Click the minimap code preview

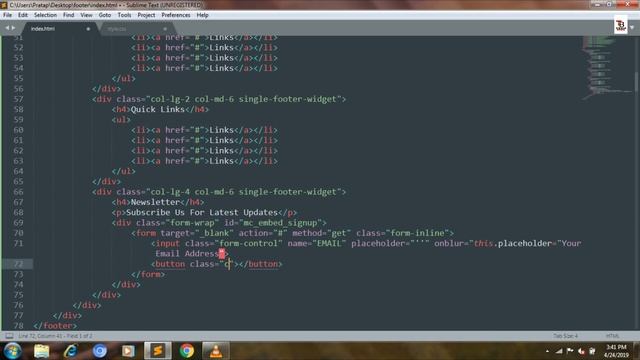[606, 67]
